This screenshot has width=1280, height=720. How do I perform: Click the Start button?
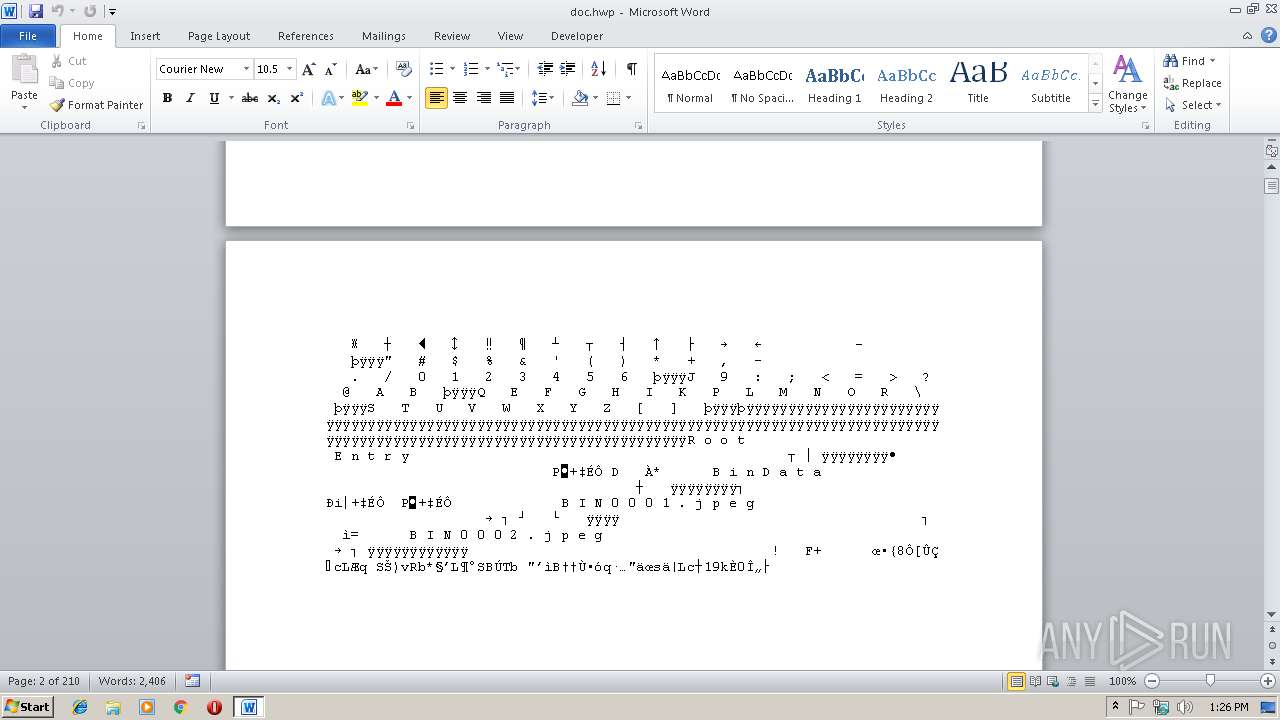tap(27, 706)
